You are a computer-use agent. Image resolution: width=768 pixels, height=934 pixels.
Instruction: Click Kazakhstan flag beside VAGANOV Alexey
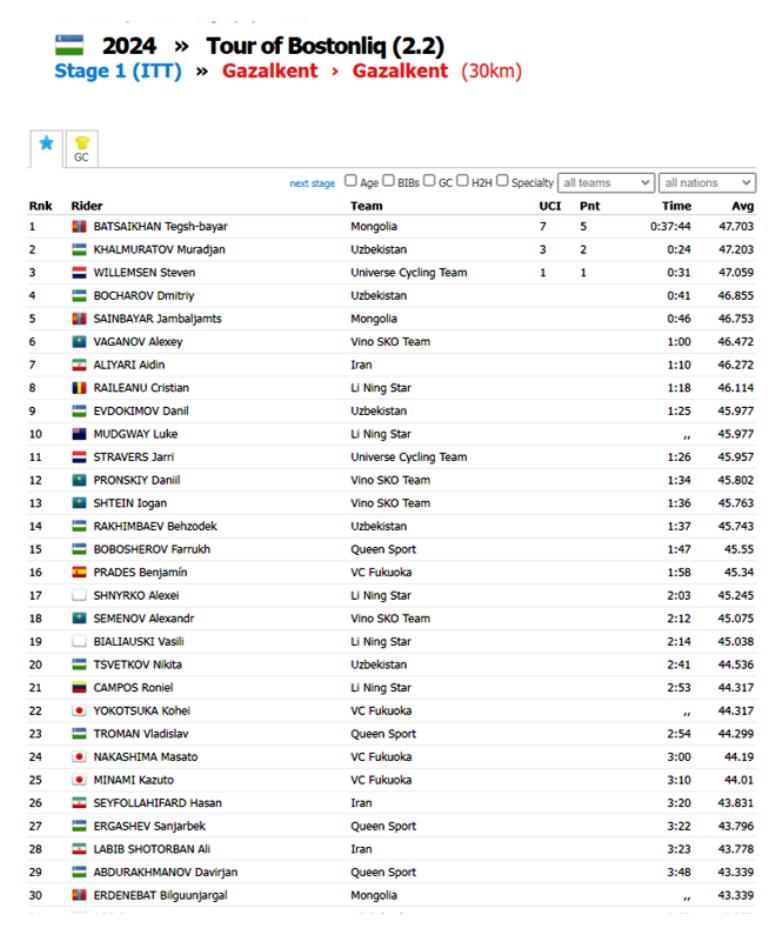pyautogui.click(x=79, y=342)
